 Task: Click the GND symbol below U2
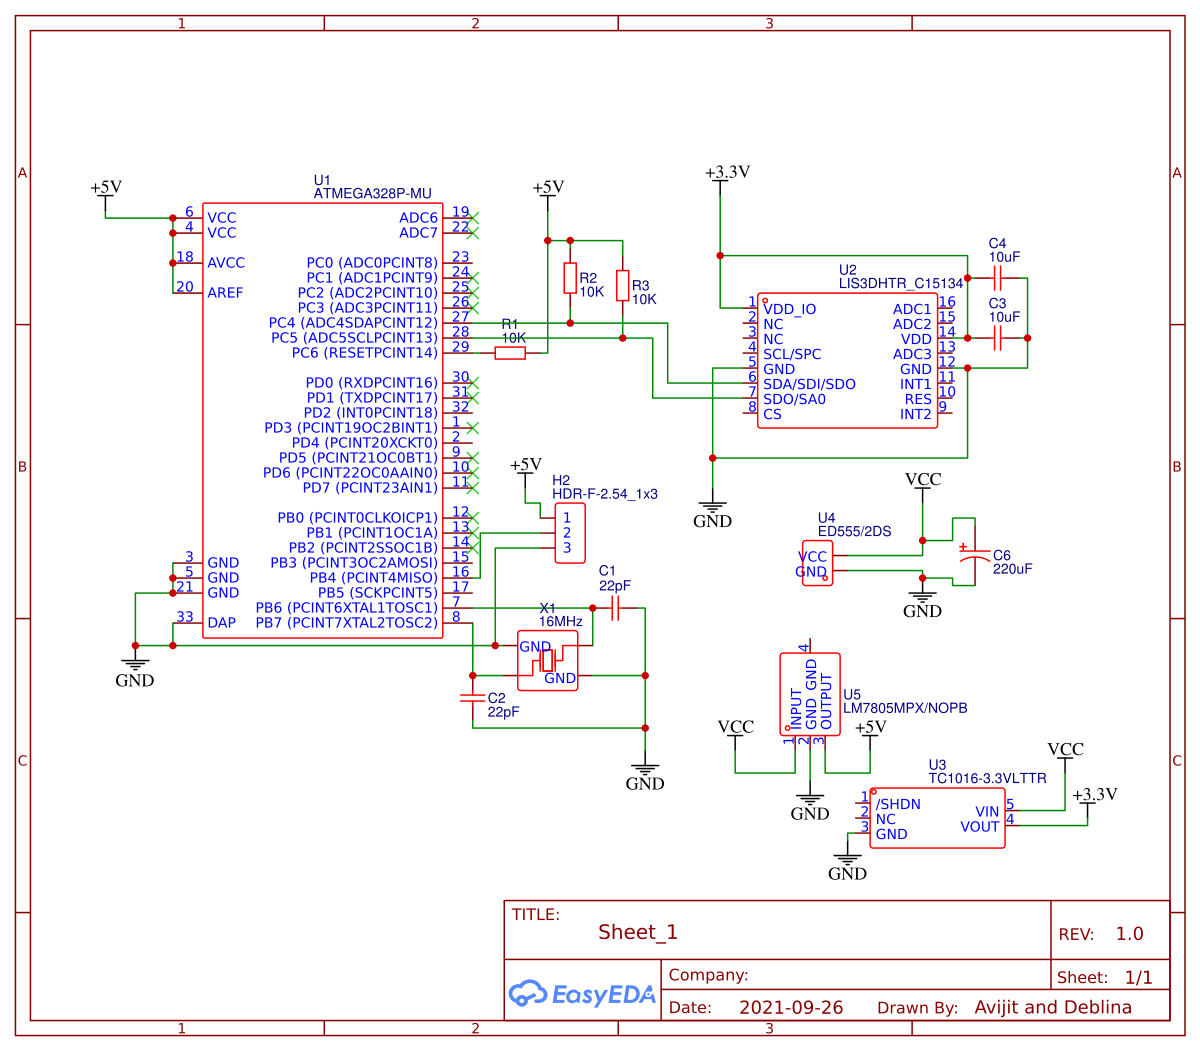coord(712,512)
